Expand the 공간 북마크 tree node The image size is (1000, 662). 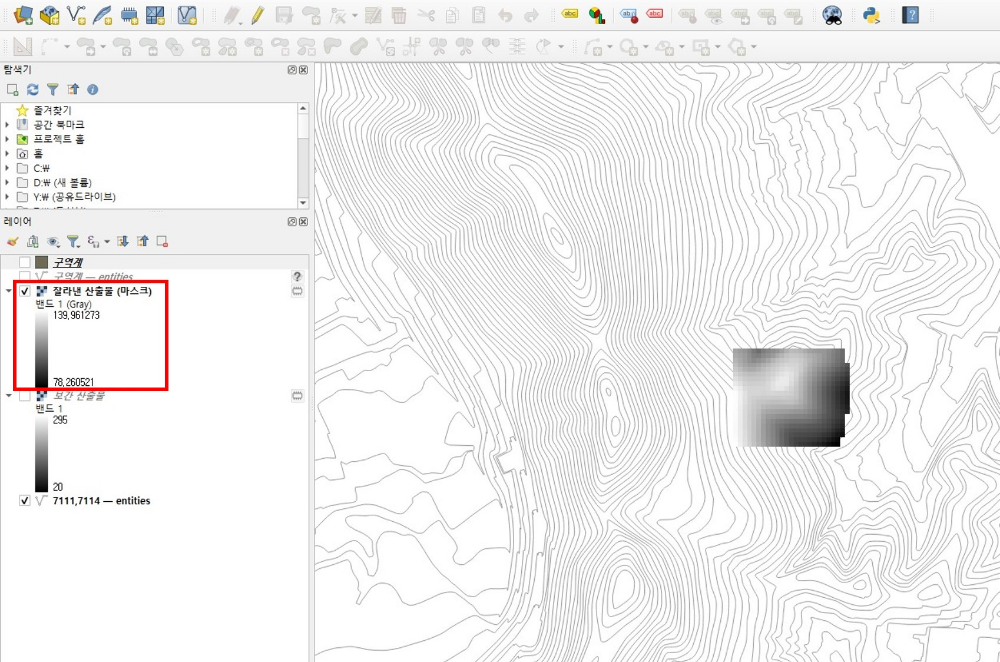tap(7, 124)
